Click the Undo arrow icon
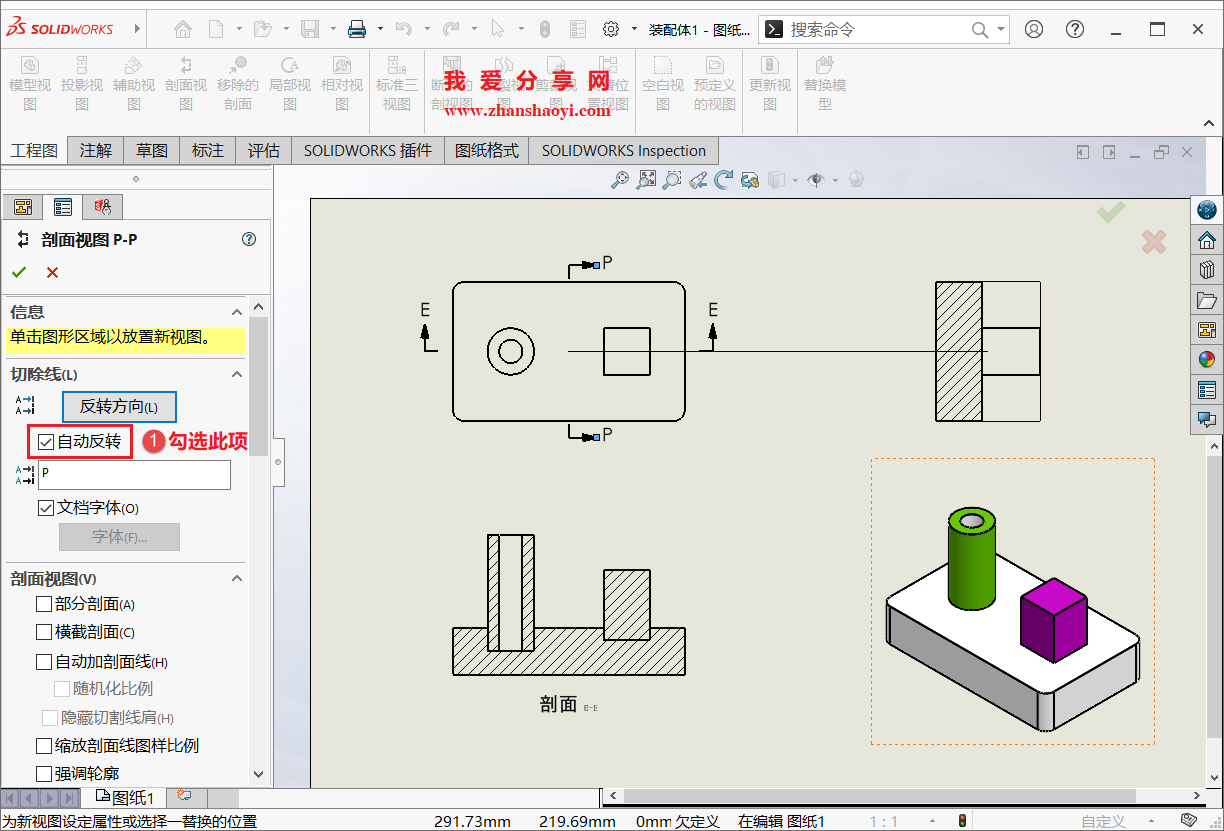 coord(403,29)
